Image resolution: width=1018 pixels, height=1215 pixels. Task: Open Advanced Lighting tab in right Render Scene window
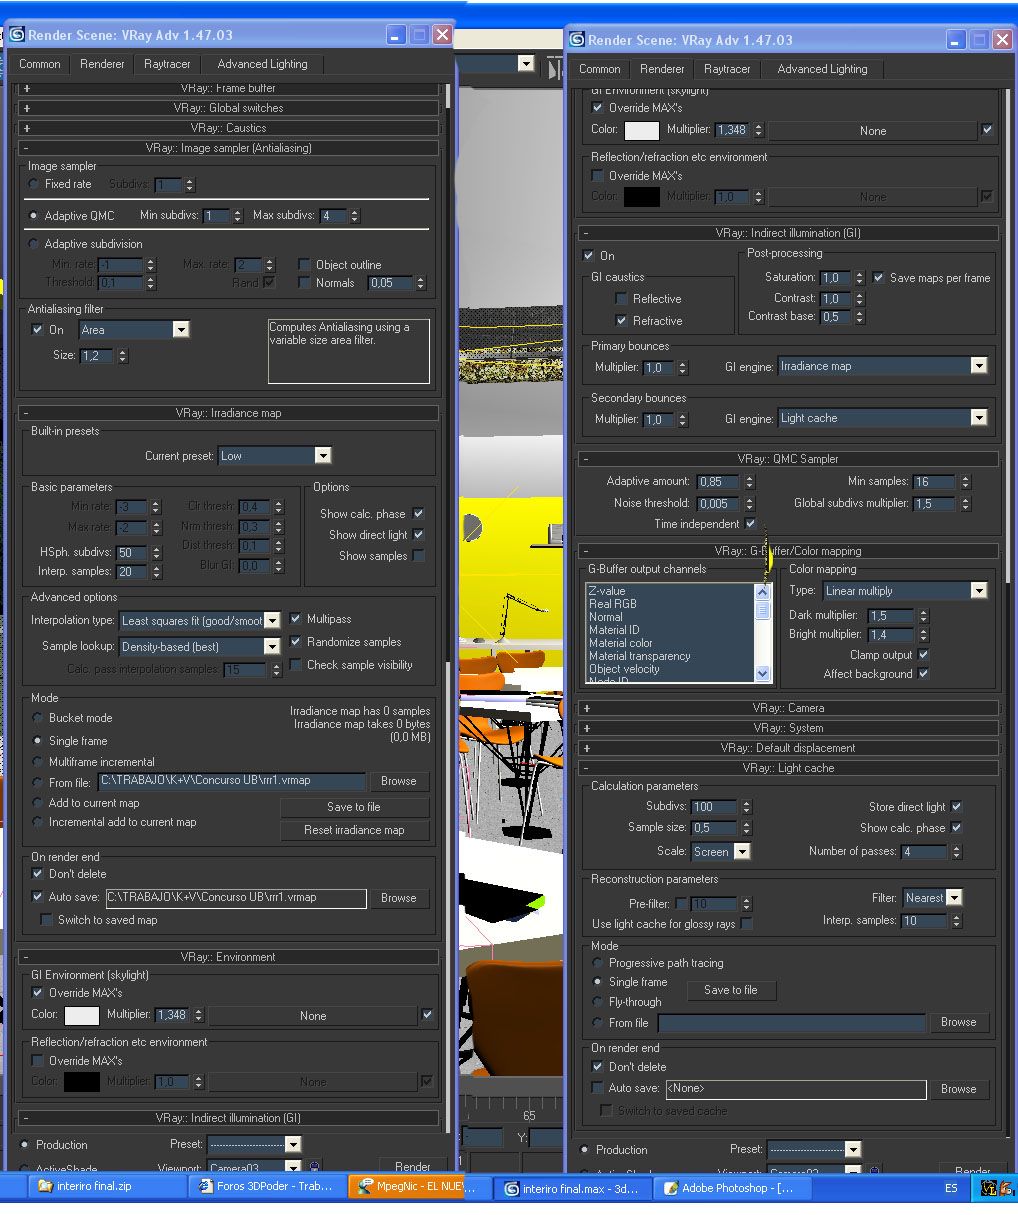[822, 69]
